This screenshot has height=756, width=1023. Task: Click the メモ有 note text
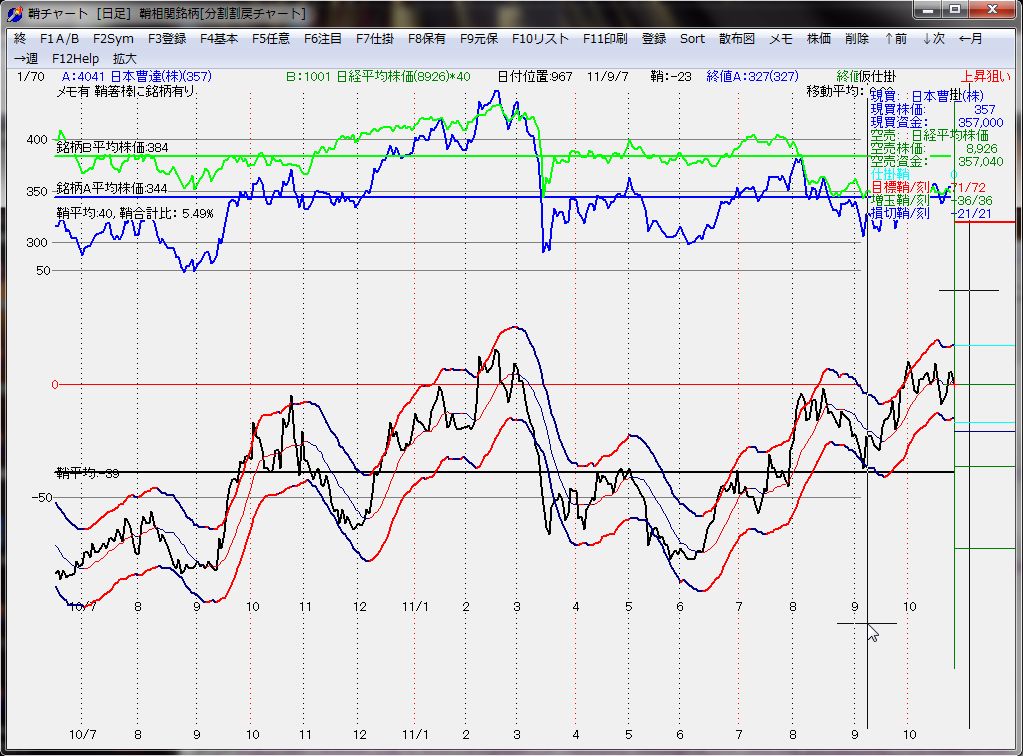[125, 91]
